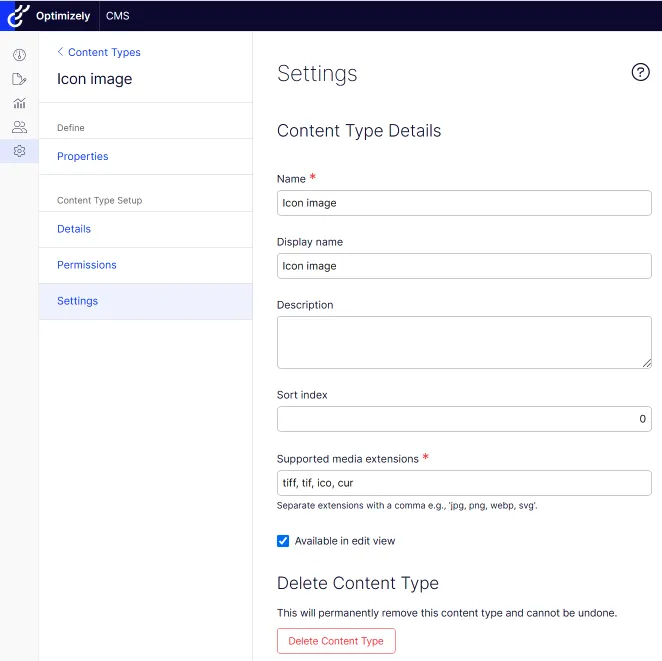The width and height of the screenshot is (662, 661).
Task: Open help via the question mark icon
Action: (x=640, y=72)
